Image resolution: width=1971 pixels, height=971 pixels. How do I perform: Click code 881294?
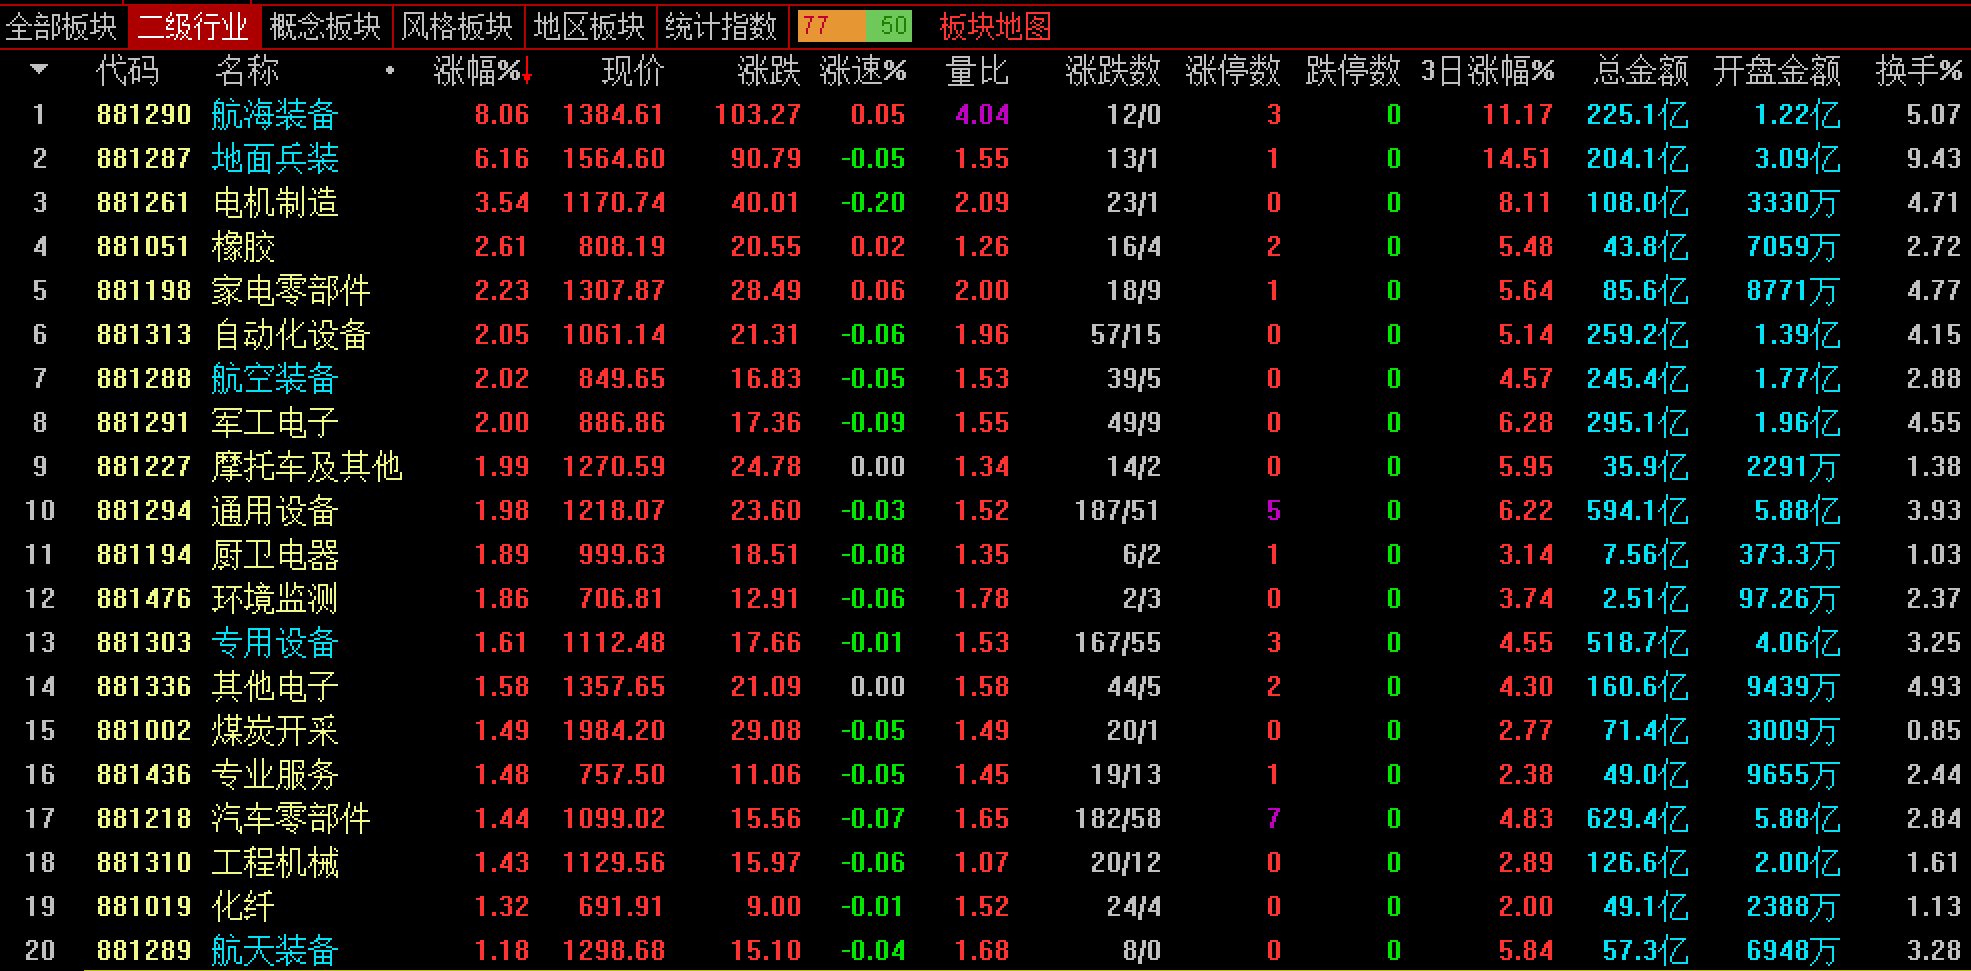pyautogui.click(x=144, y=510)
